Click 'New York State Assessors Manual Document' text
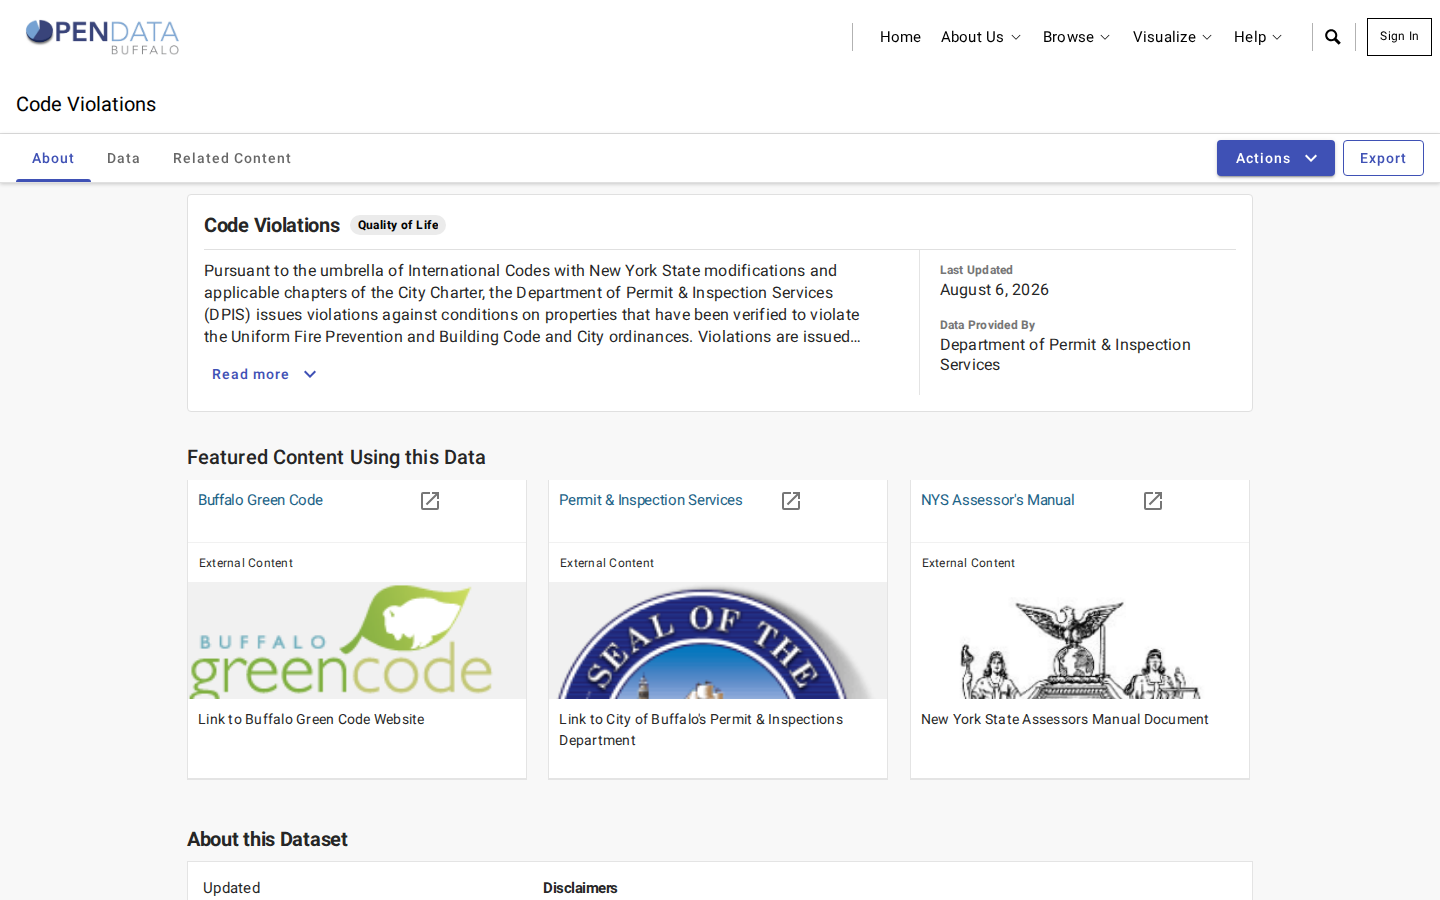 [x=1065, y=719]
